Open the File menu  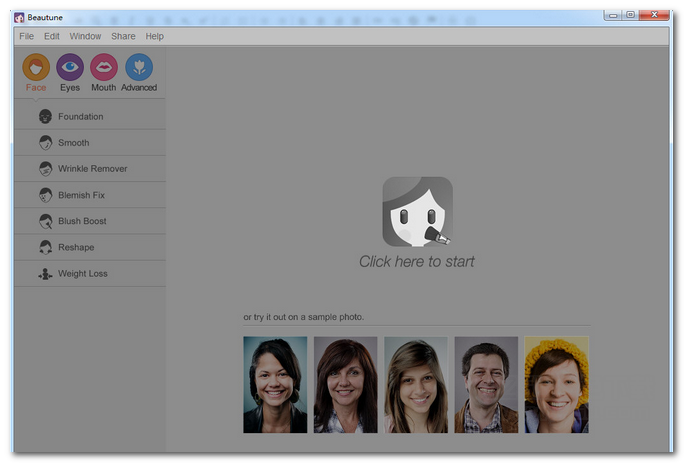pyautogui.click(x=26, y=36)
